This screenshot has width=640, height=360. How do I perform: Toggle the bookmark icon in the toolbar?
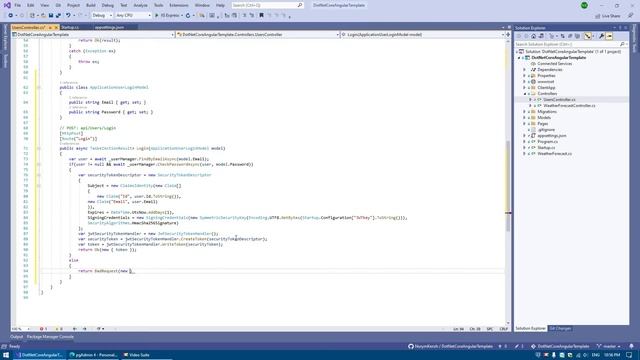[262, 16]
